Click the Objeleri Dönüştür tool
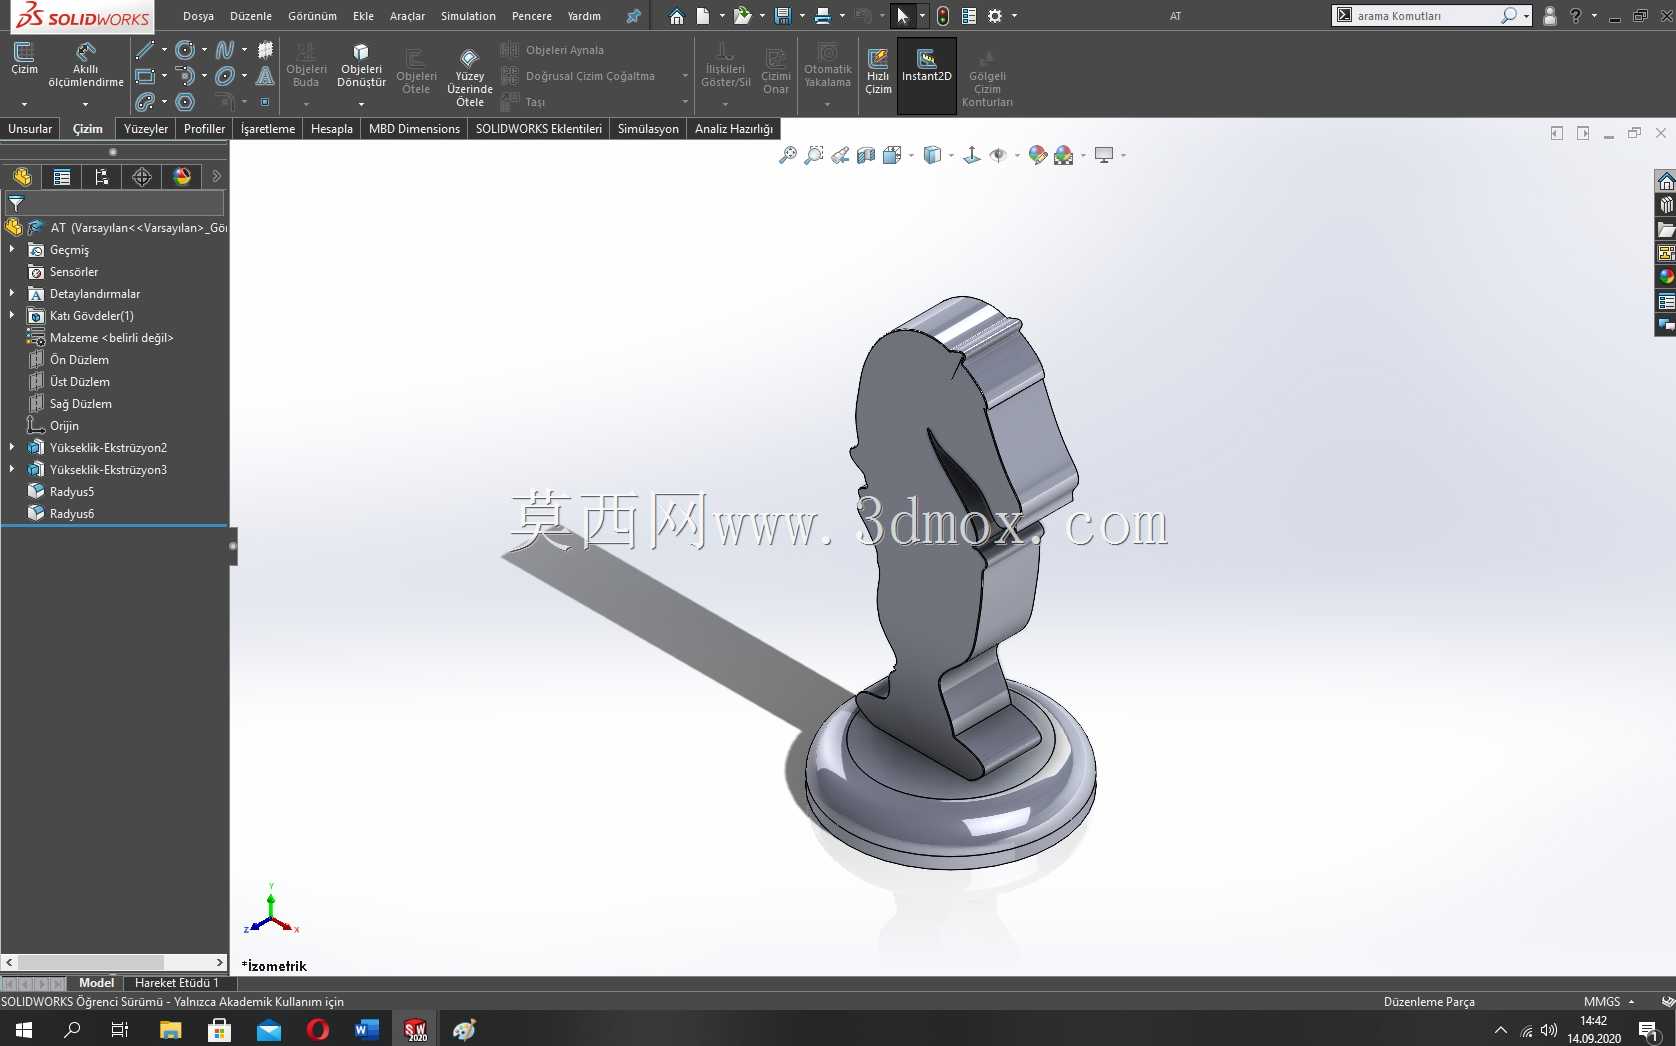1676x1046 pixels. (361, 65)
